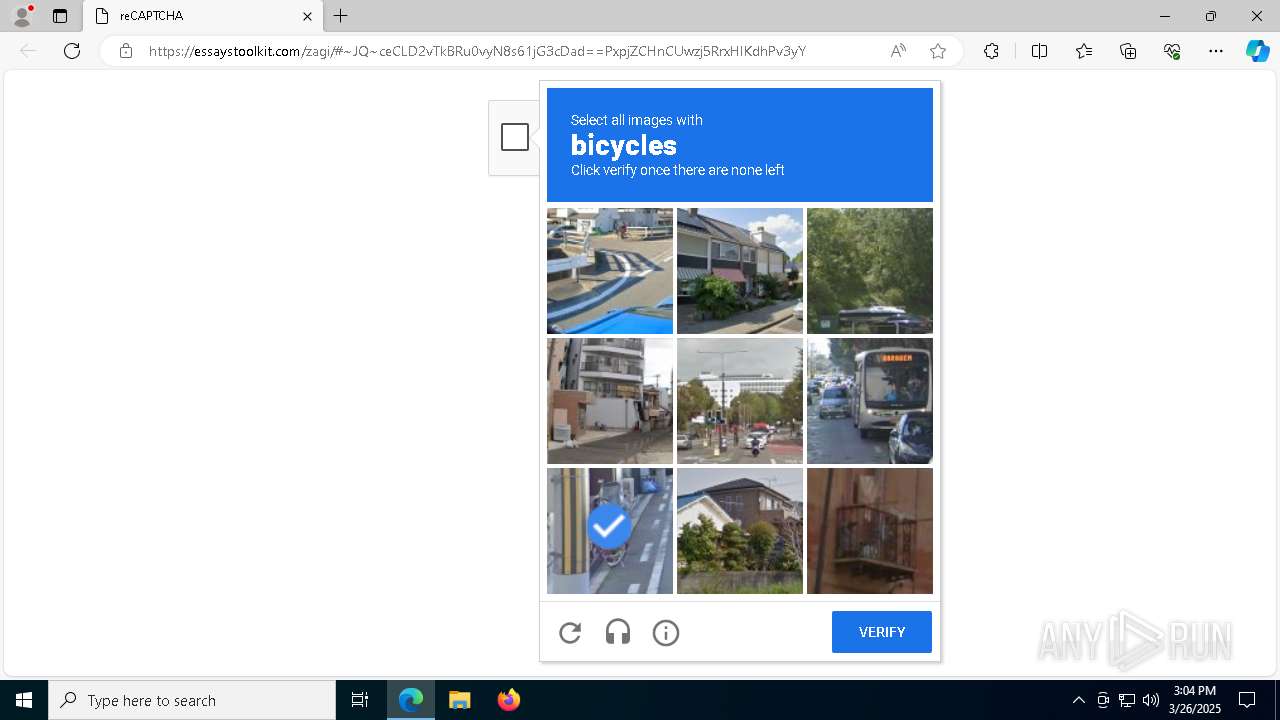Image resolution: width=1280 pixels, height=720 pixels.
Task: Select the crosswalk street image tile
Action: [610, 271]
